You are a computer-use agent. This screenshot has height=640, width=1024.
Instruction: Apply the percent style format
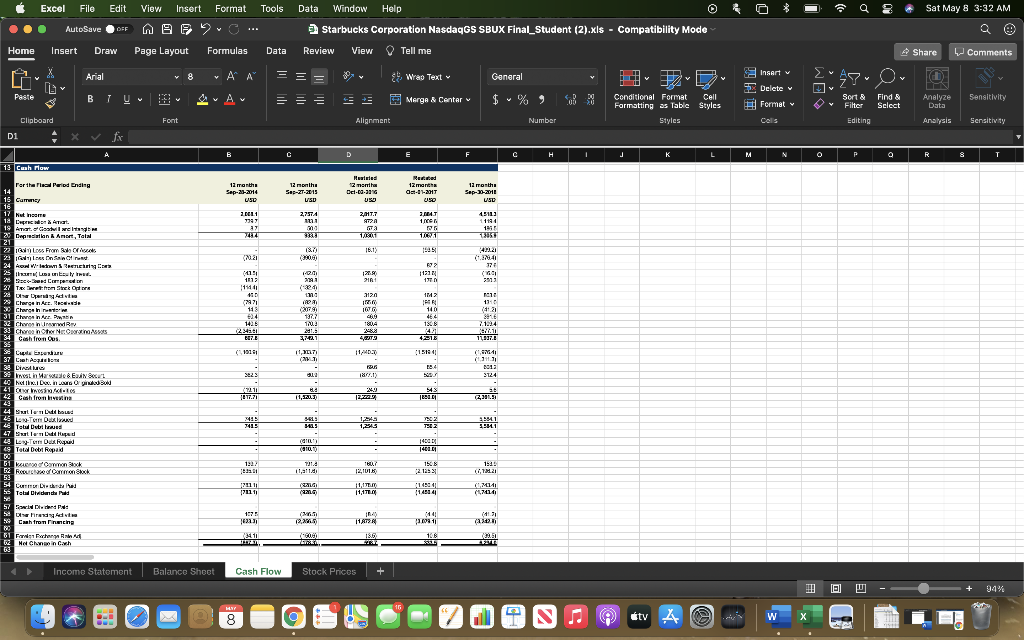(x=522, y=99)
